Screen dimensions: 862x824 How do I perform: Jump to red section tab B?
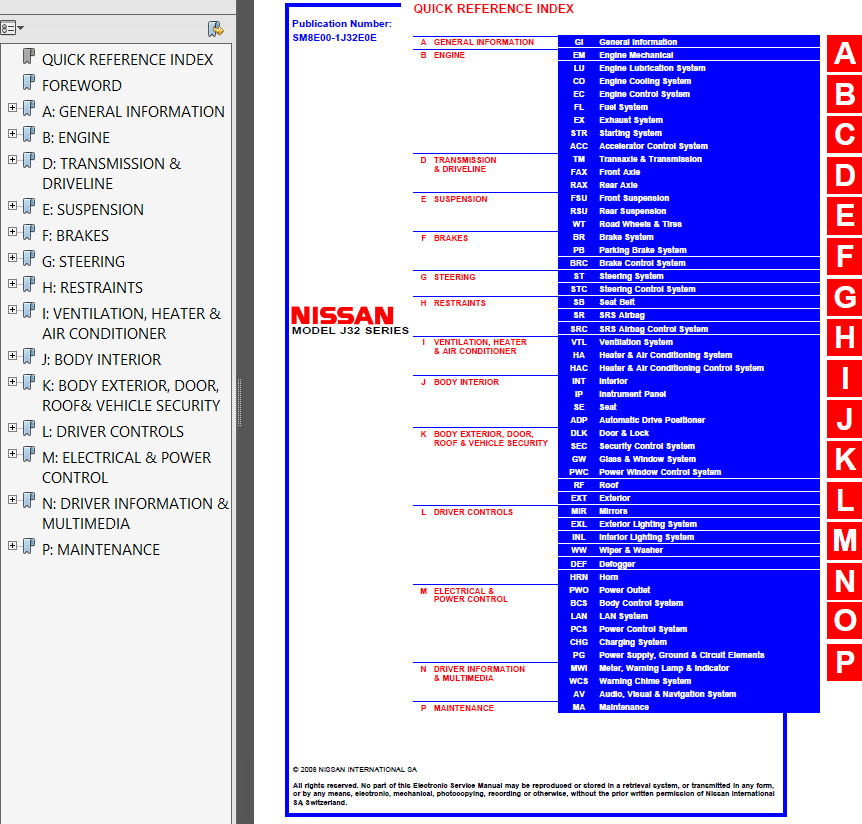(x=844, y=94)
